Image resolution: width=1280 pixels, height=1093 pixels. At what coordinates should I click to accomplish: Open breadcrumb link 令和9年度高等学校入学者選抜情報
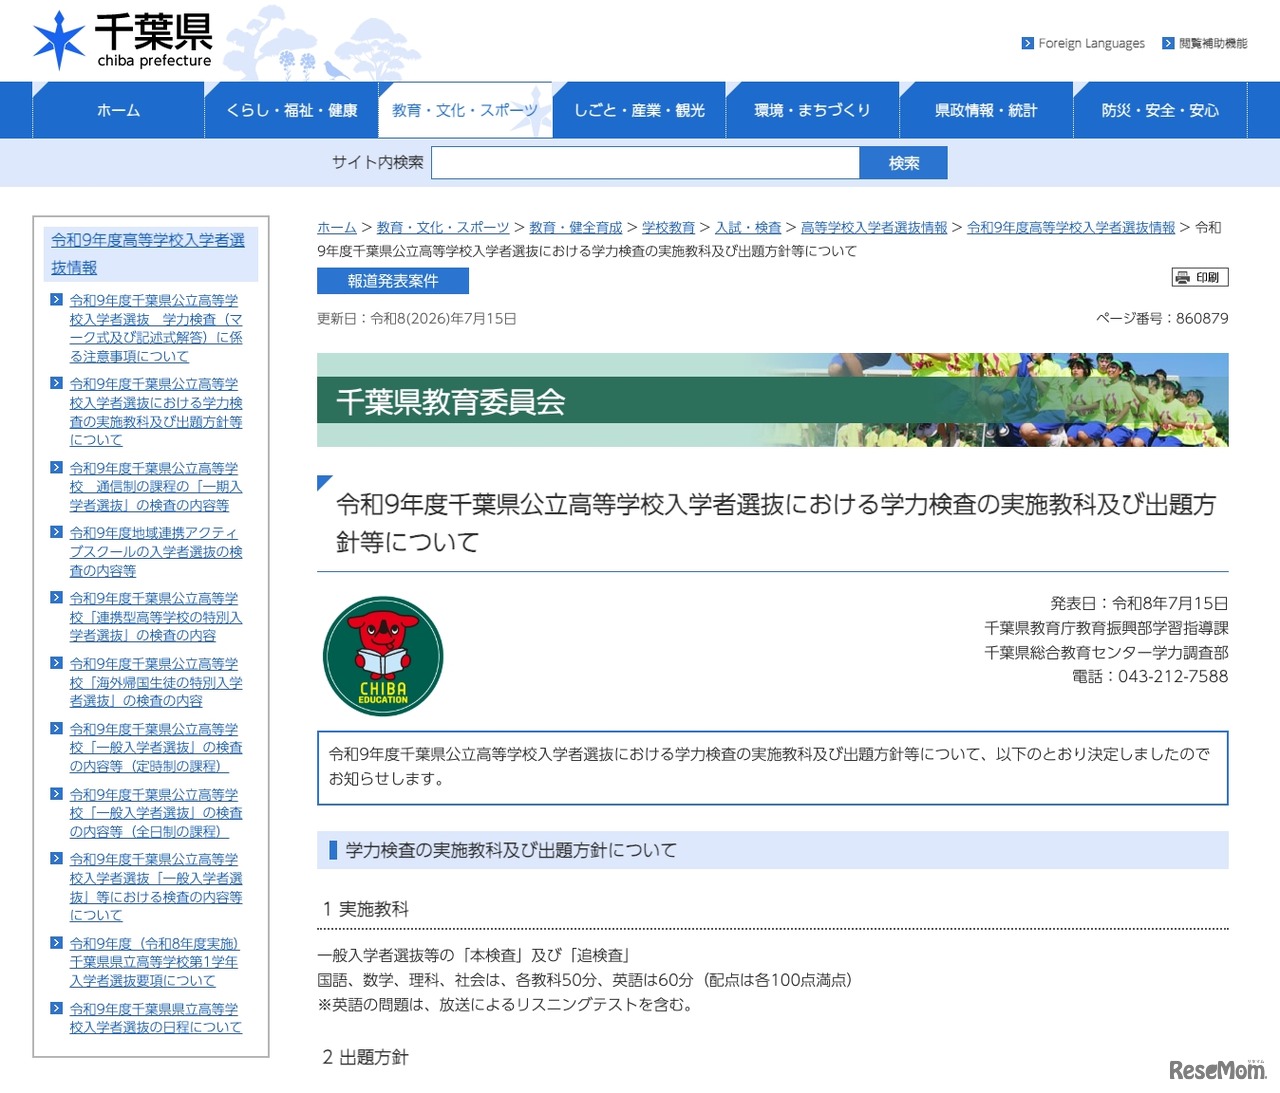[x=1071, y=228]
